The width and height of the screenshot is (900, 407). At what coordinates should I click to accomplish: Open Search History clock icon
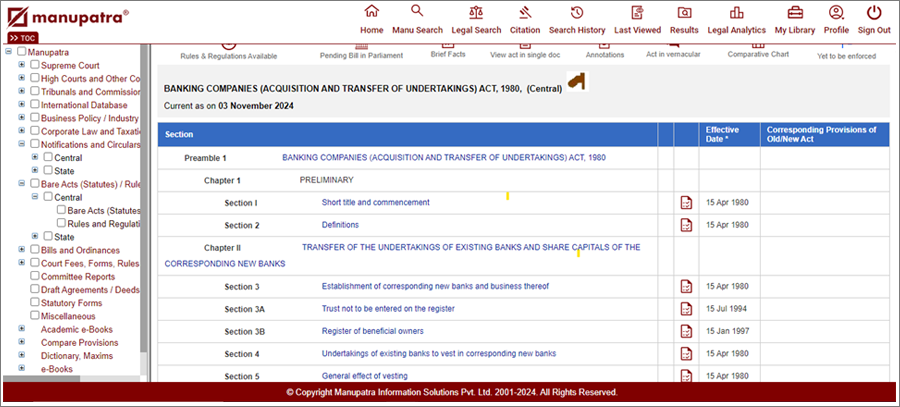tap(577, 12)
